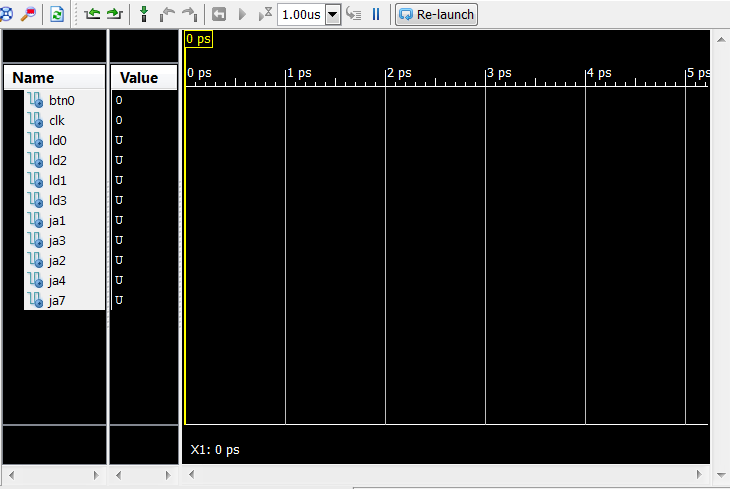Click the value 0 of clk
The height and width of the screenshot is (489, 730).
[x=119, y=120]
